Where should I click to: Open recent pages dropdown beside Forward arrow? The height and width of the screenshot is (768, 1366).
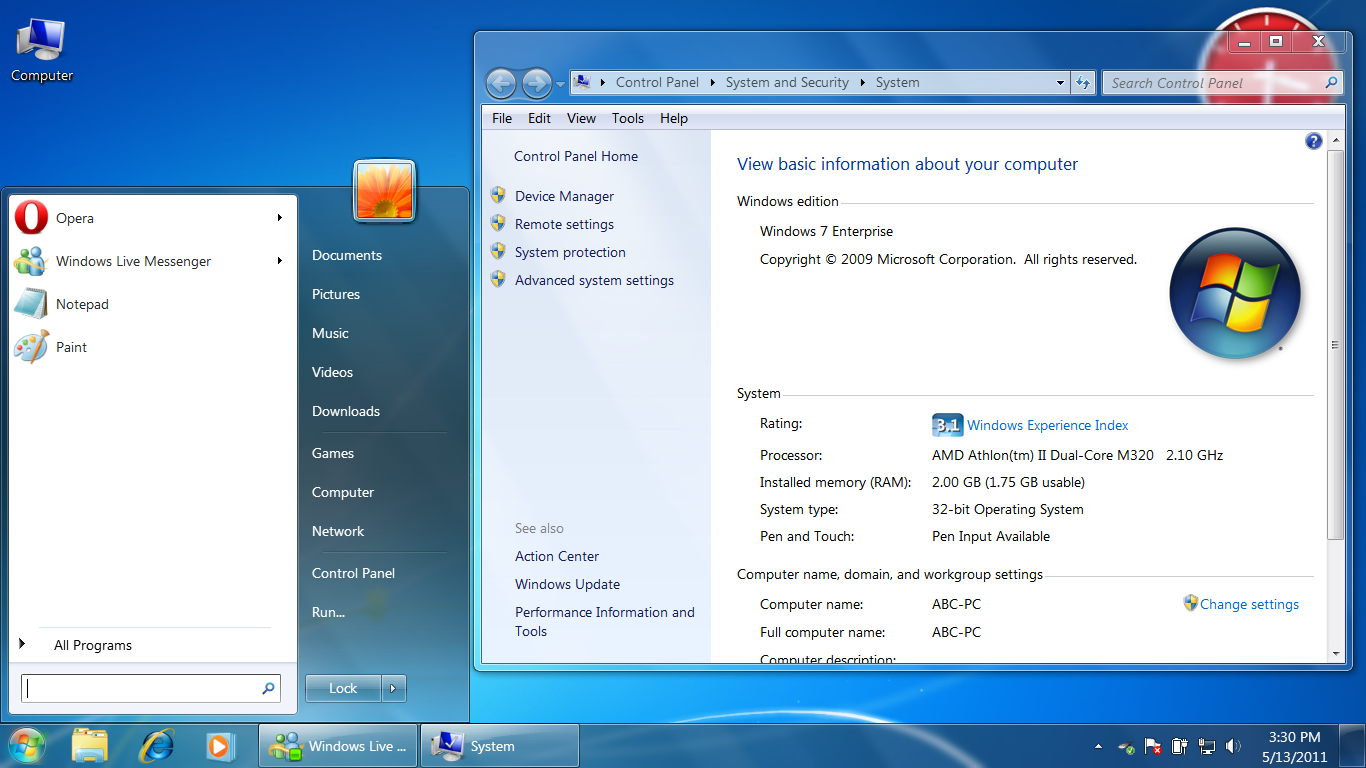[x=560, y=84]
